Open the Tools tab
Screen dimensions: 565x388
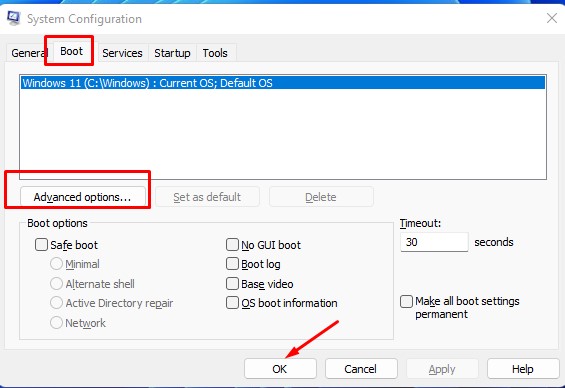click(x=215, y=53)
